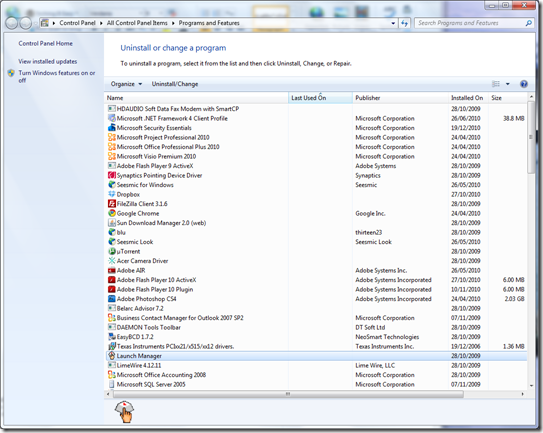
Task: Click the Microsoft Visio Premium 2010 icon
Action: (112, 156)
